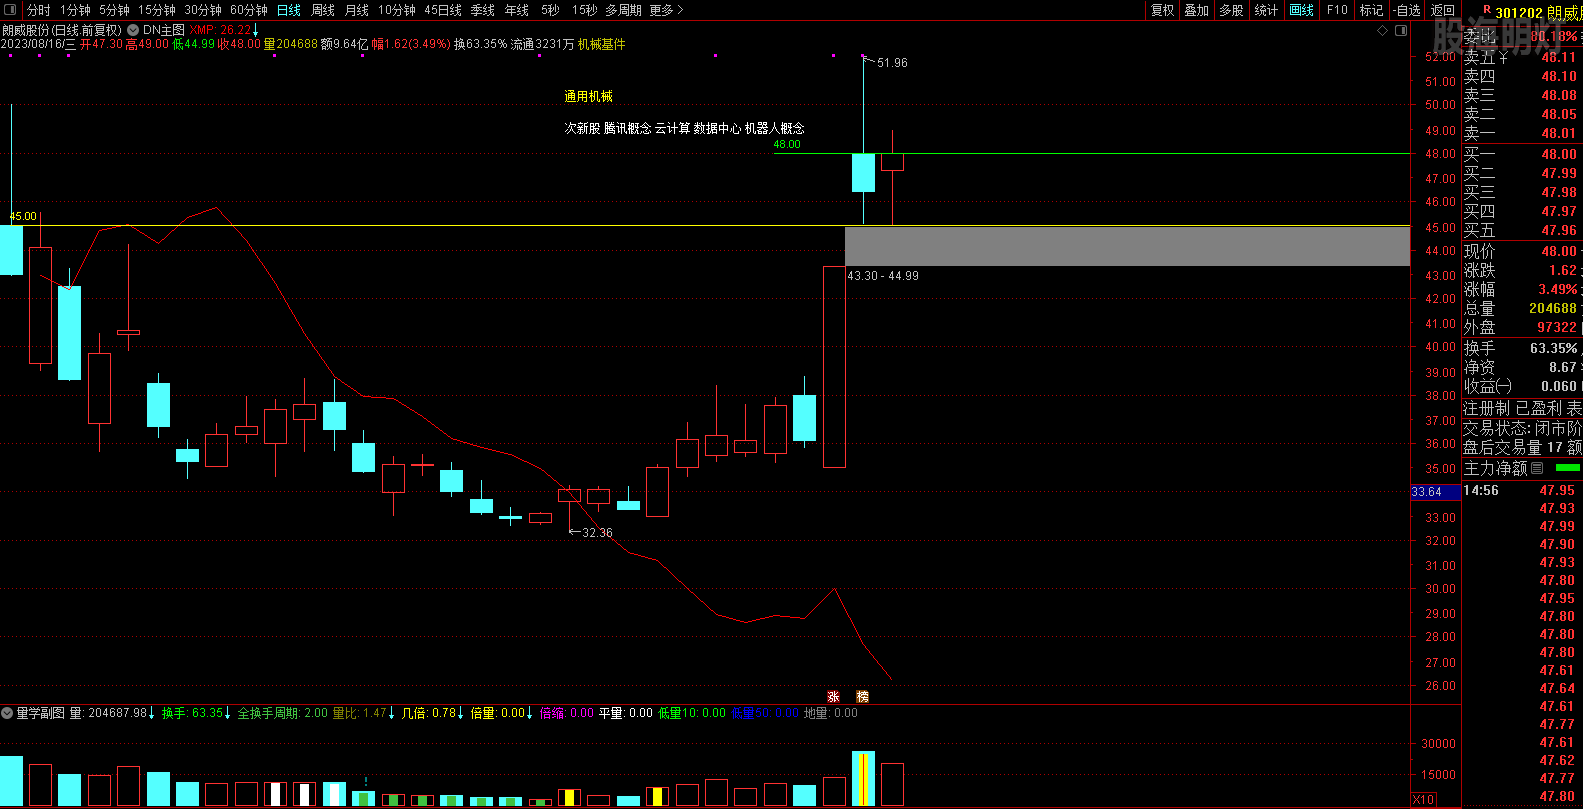The height and width of the screenshot is (809, 1583).
Task: Click the 32.36 low price label
Action: tap(597, 533)
